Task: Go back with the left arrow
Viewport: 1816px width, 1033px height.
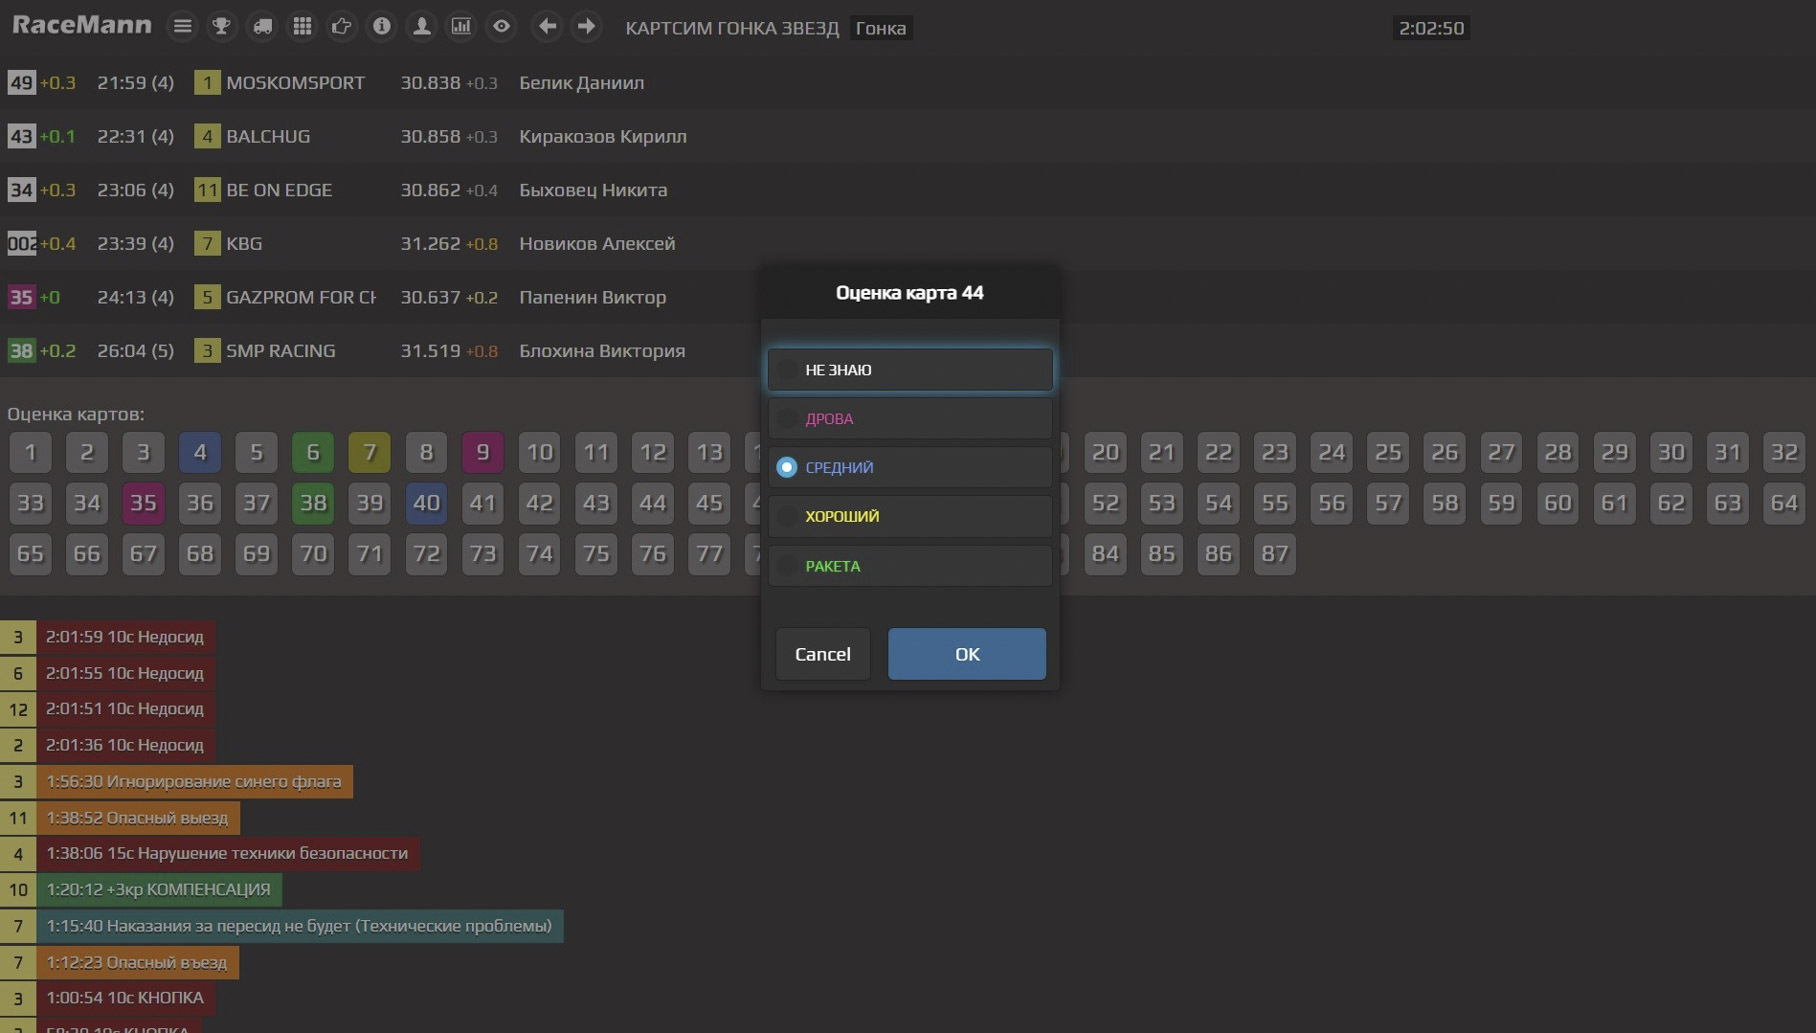Action: point(547,27)
